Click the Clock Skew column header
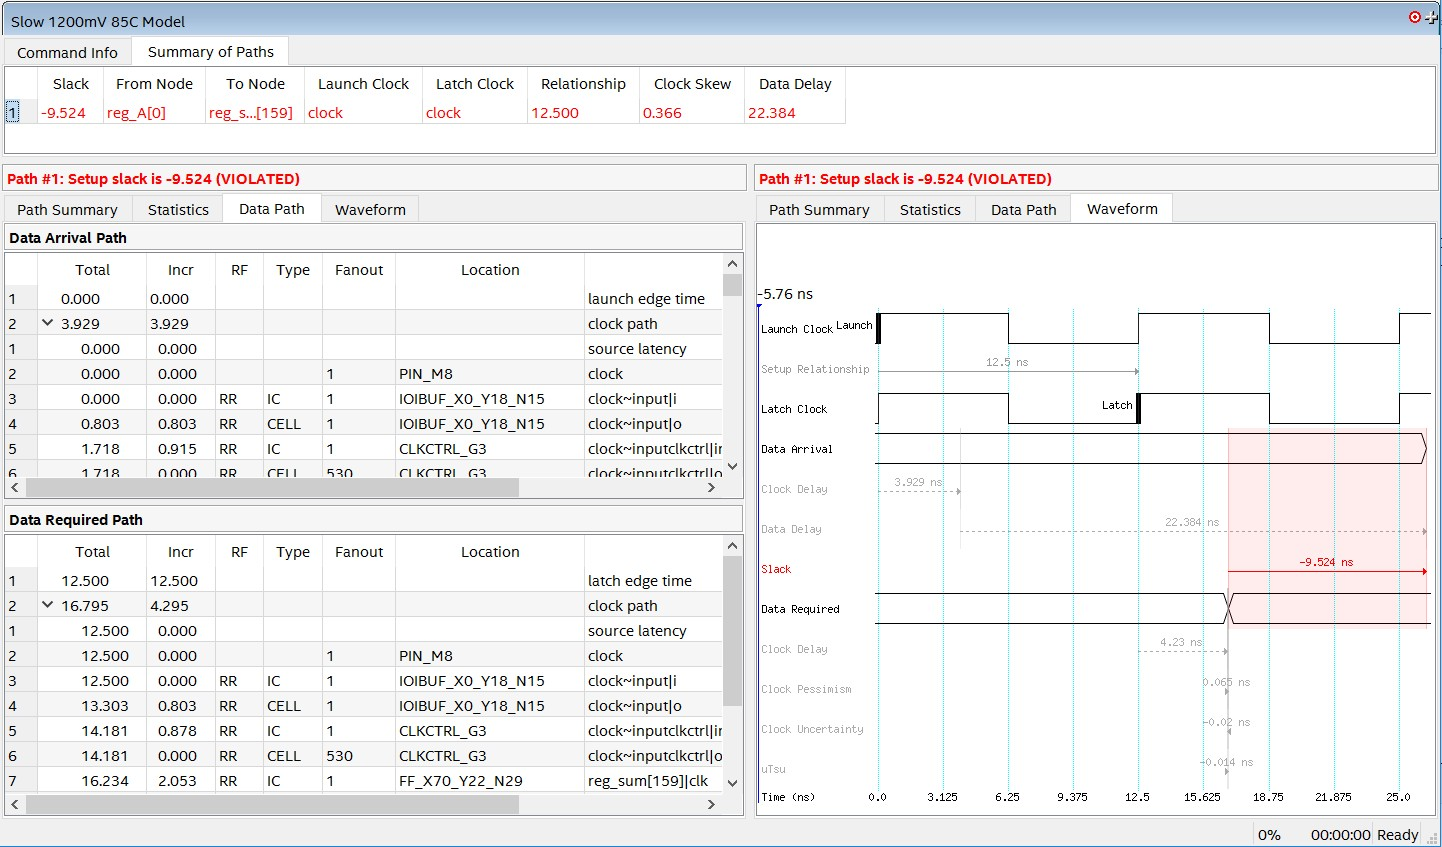Viewport: 1442px width, 847px height. click(692, 84)
